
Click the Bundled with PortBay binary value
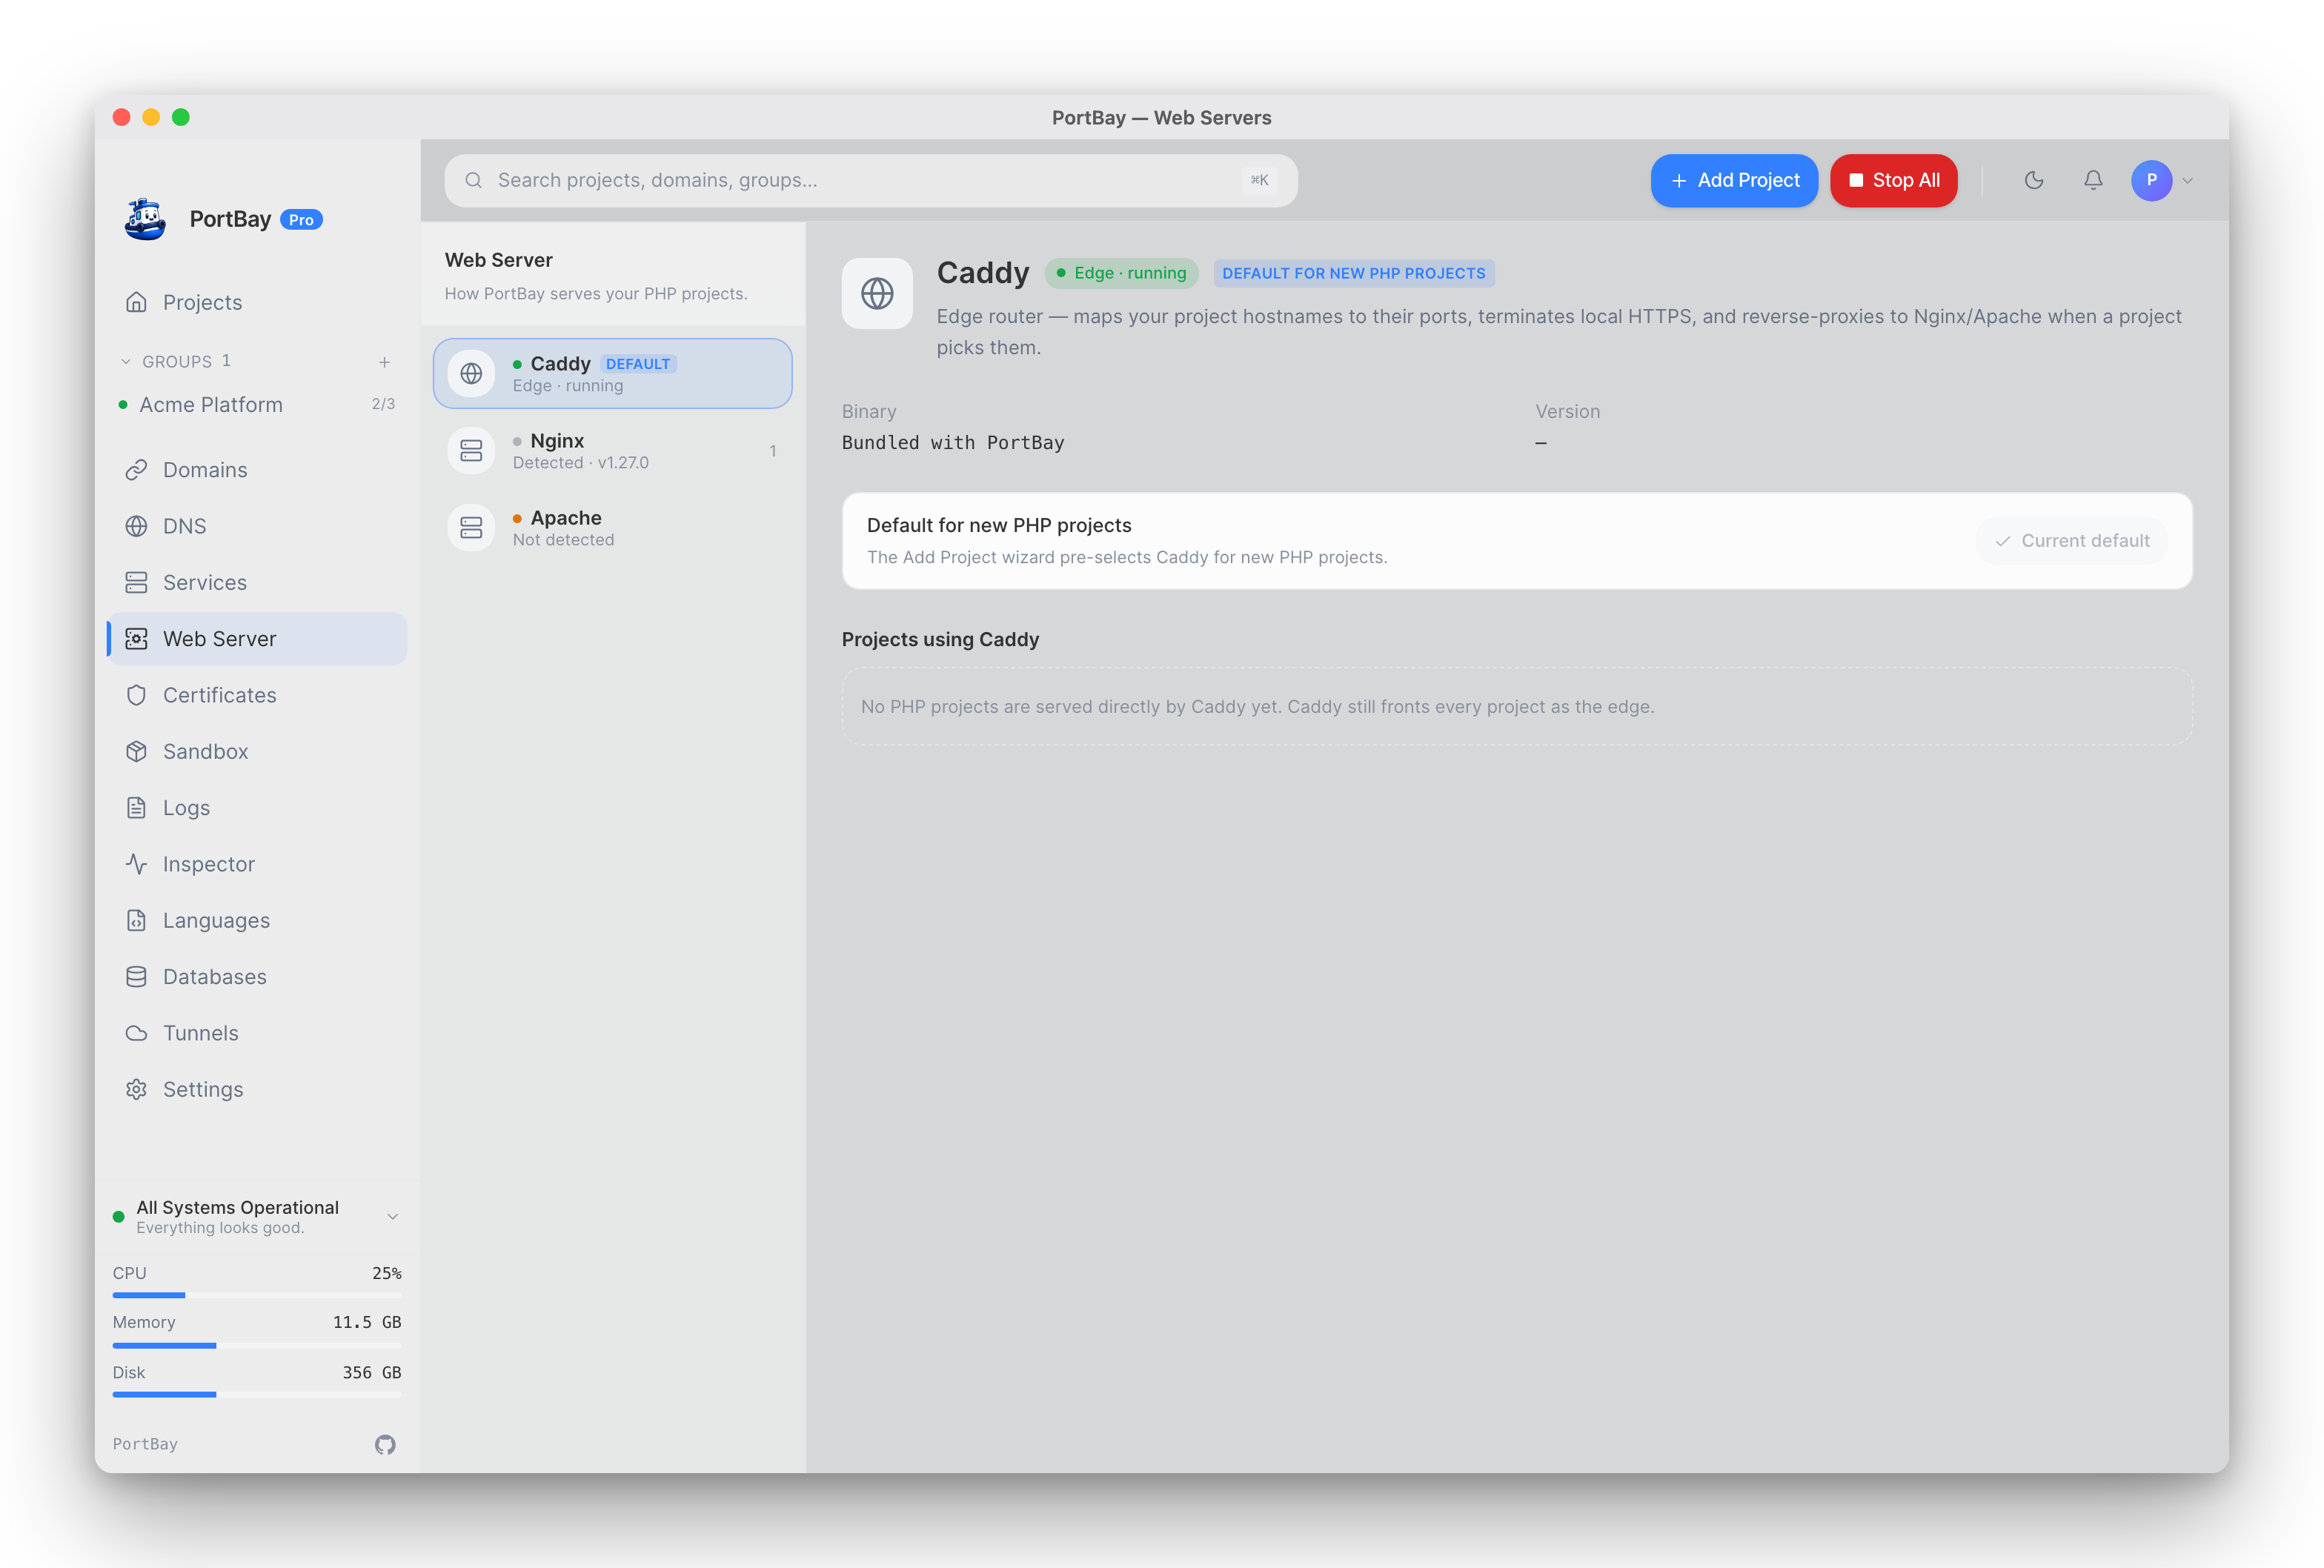tap(953, 442)
